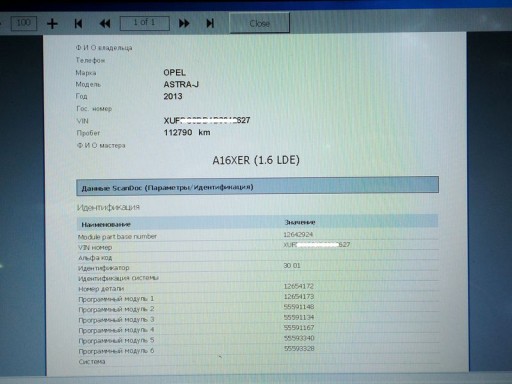
Task: Click the zoom in plus icon
Action: pos(52,24)
